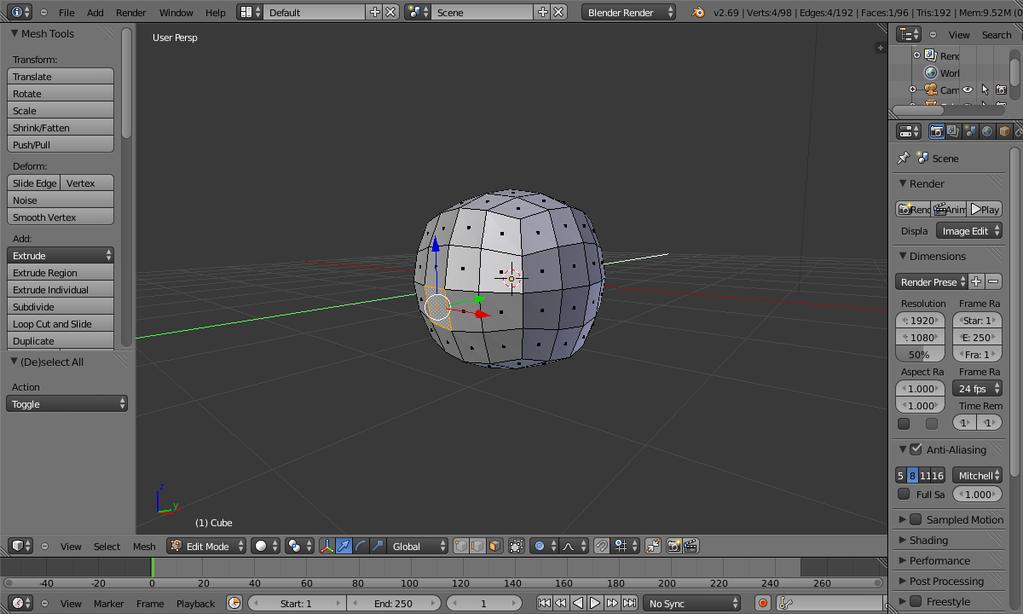Screen dimensions: 1023x614
Task: Toggle the snap magnet icon
Action: coord(602,546)
